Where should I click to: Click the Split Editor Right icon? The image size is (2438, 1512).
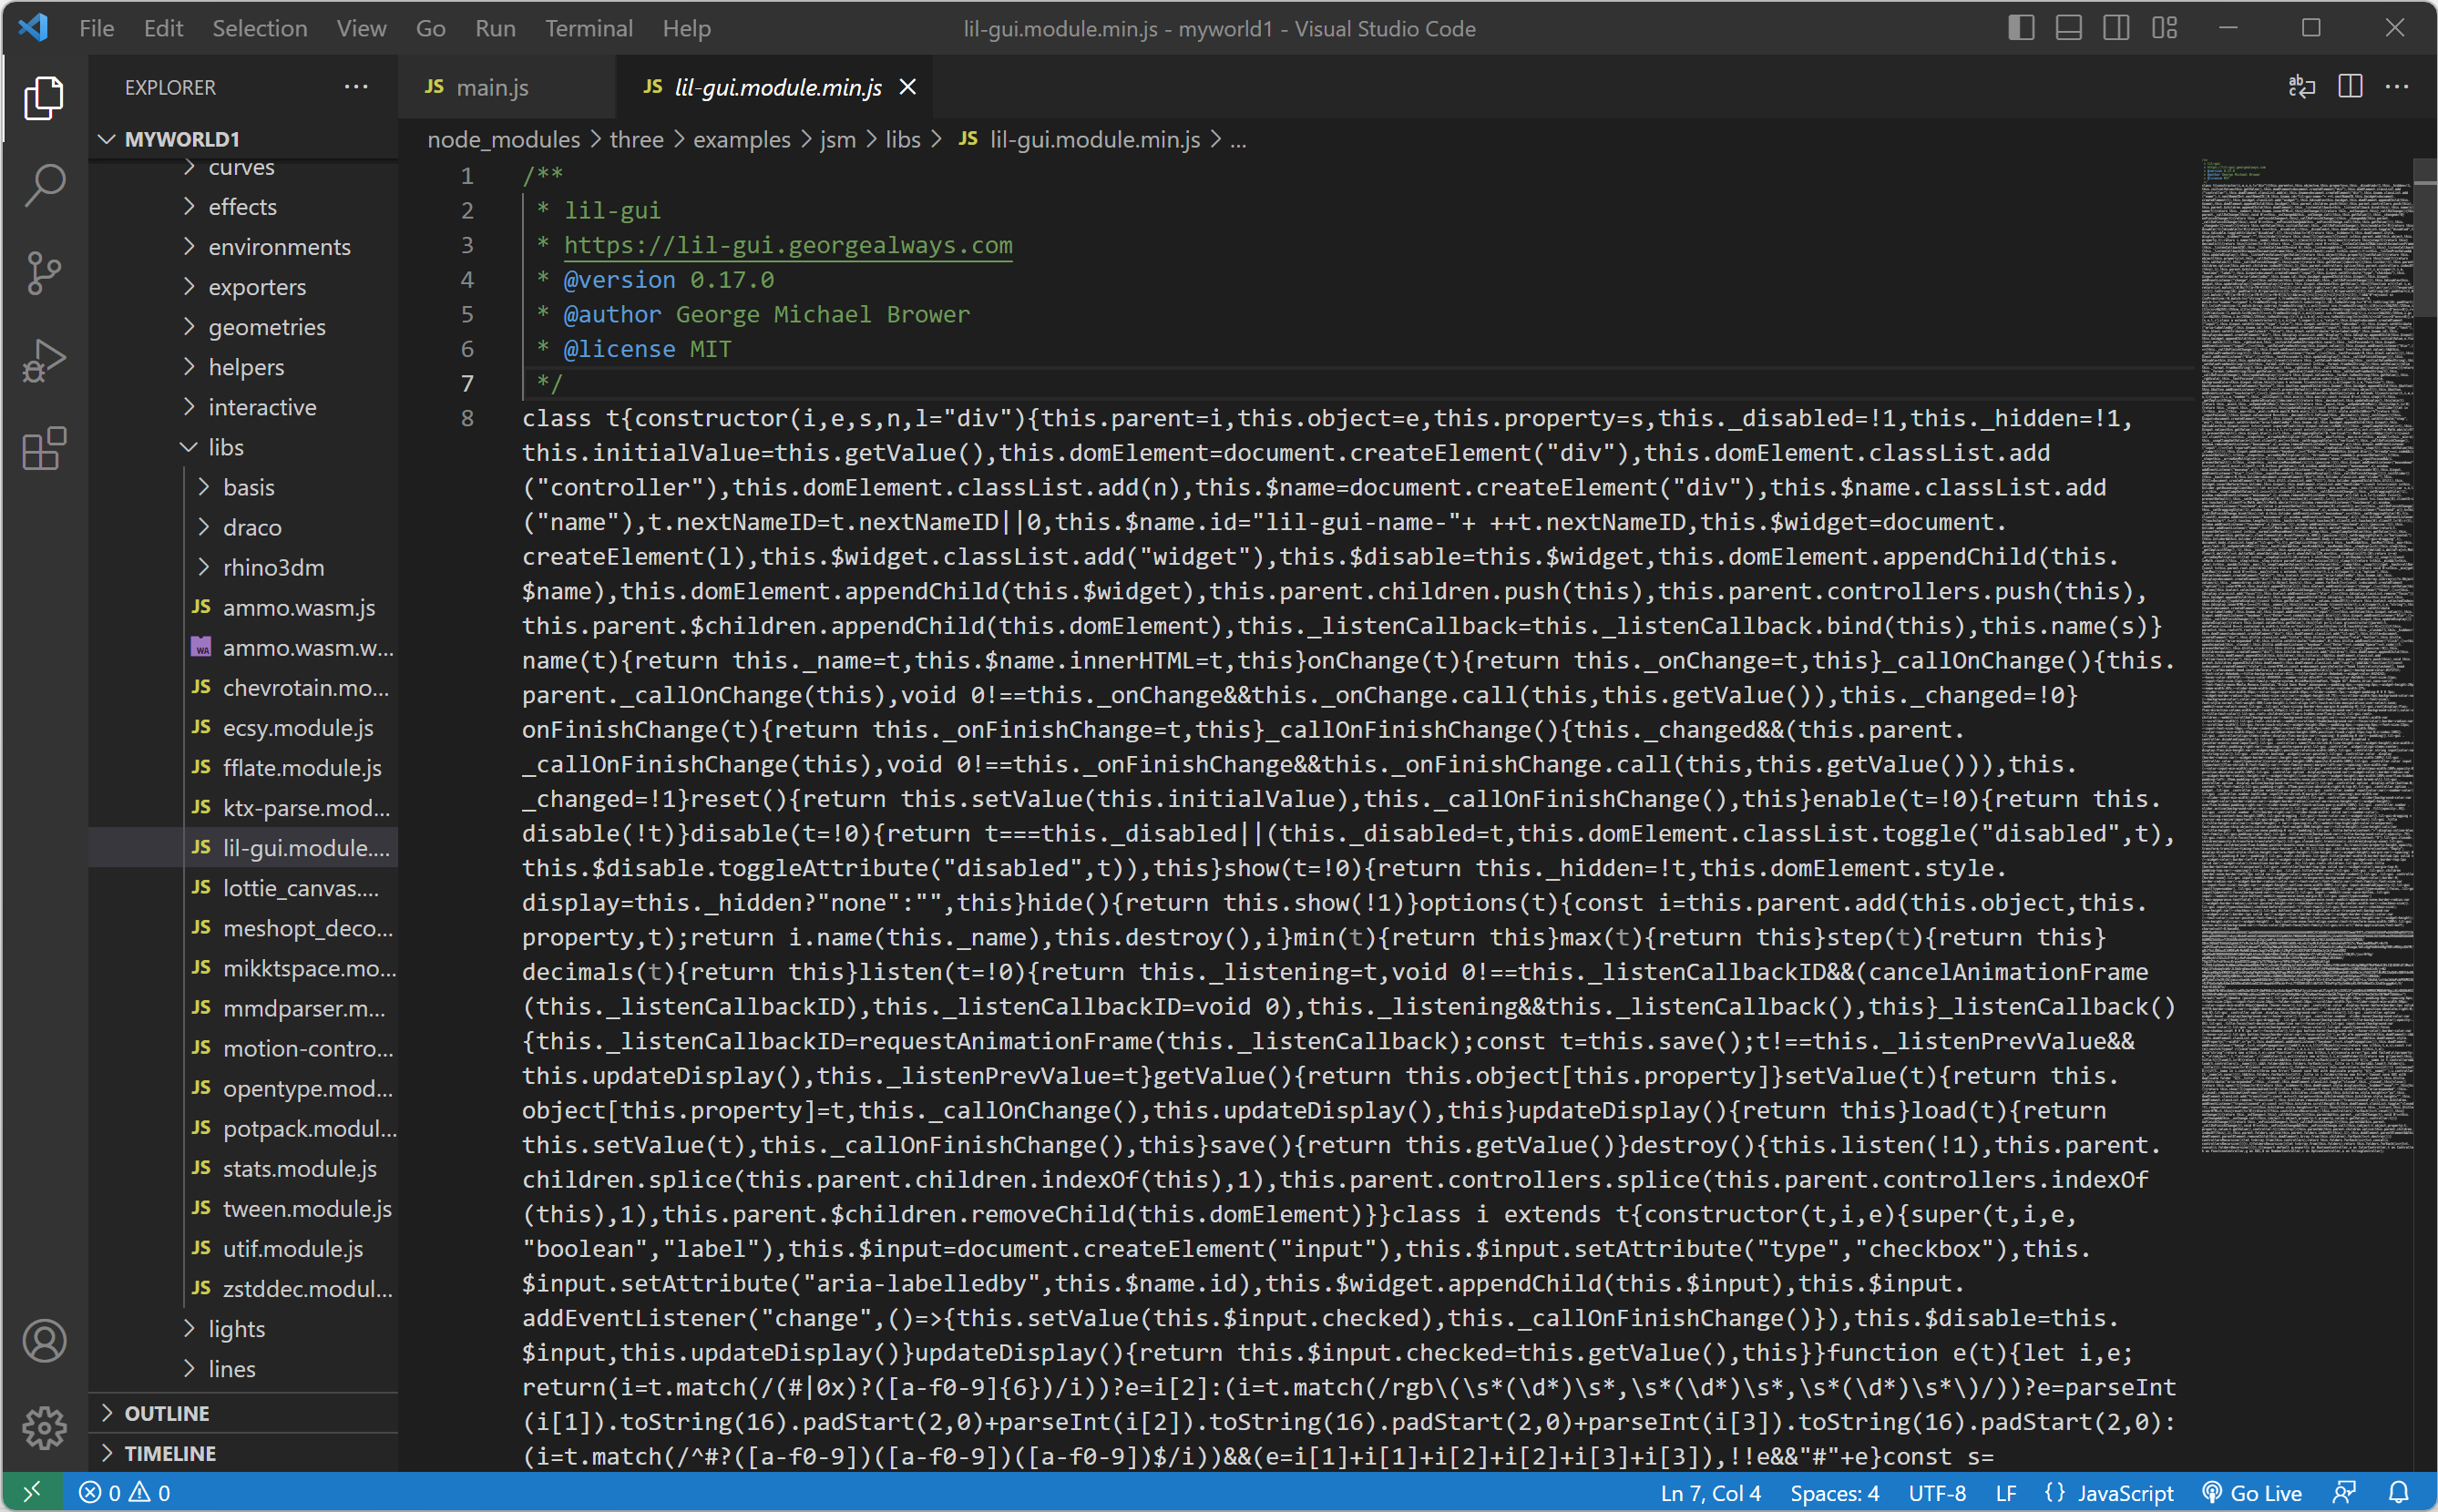click(x=2350, y=87)
